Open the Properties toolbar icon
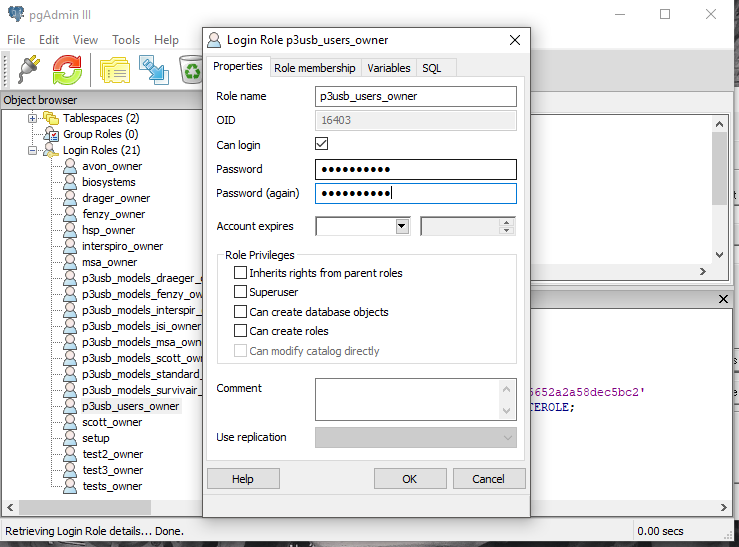Image resolution: width=739 pixels, height=547 pixels. pos(115,71)
